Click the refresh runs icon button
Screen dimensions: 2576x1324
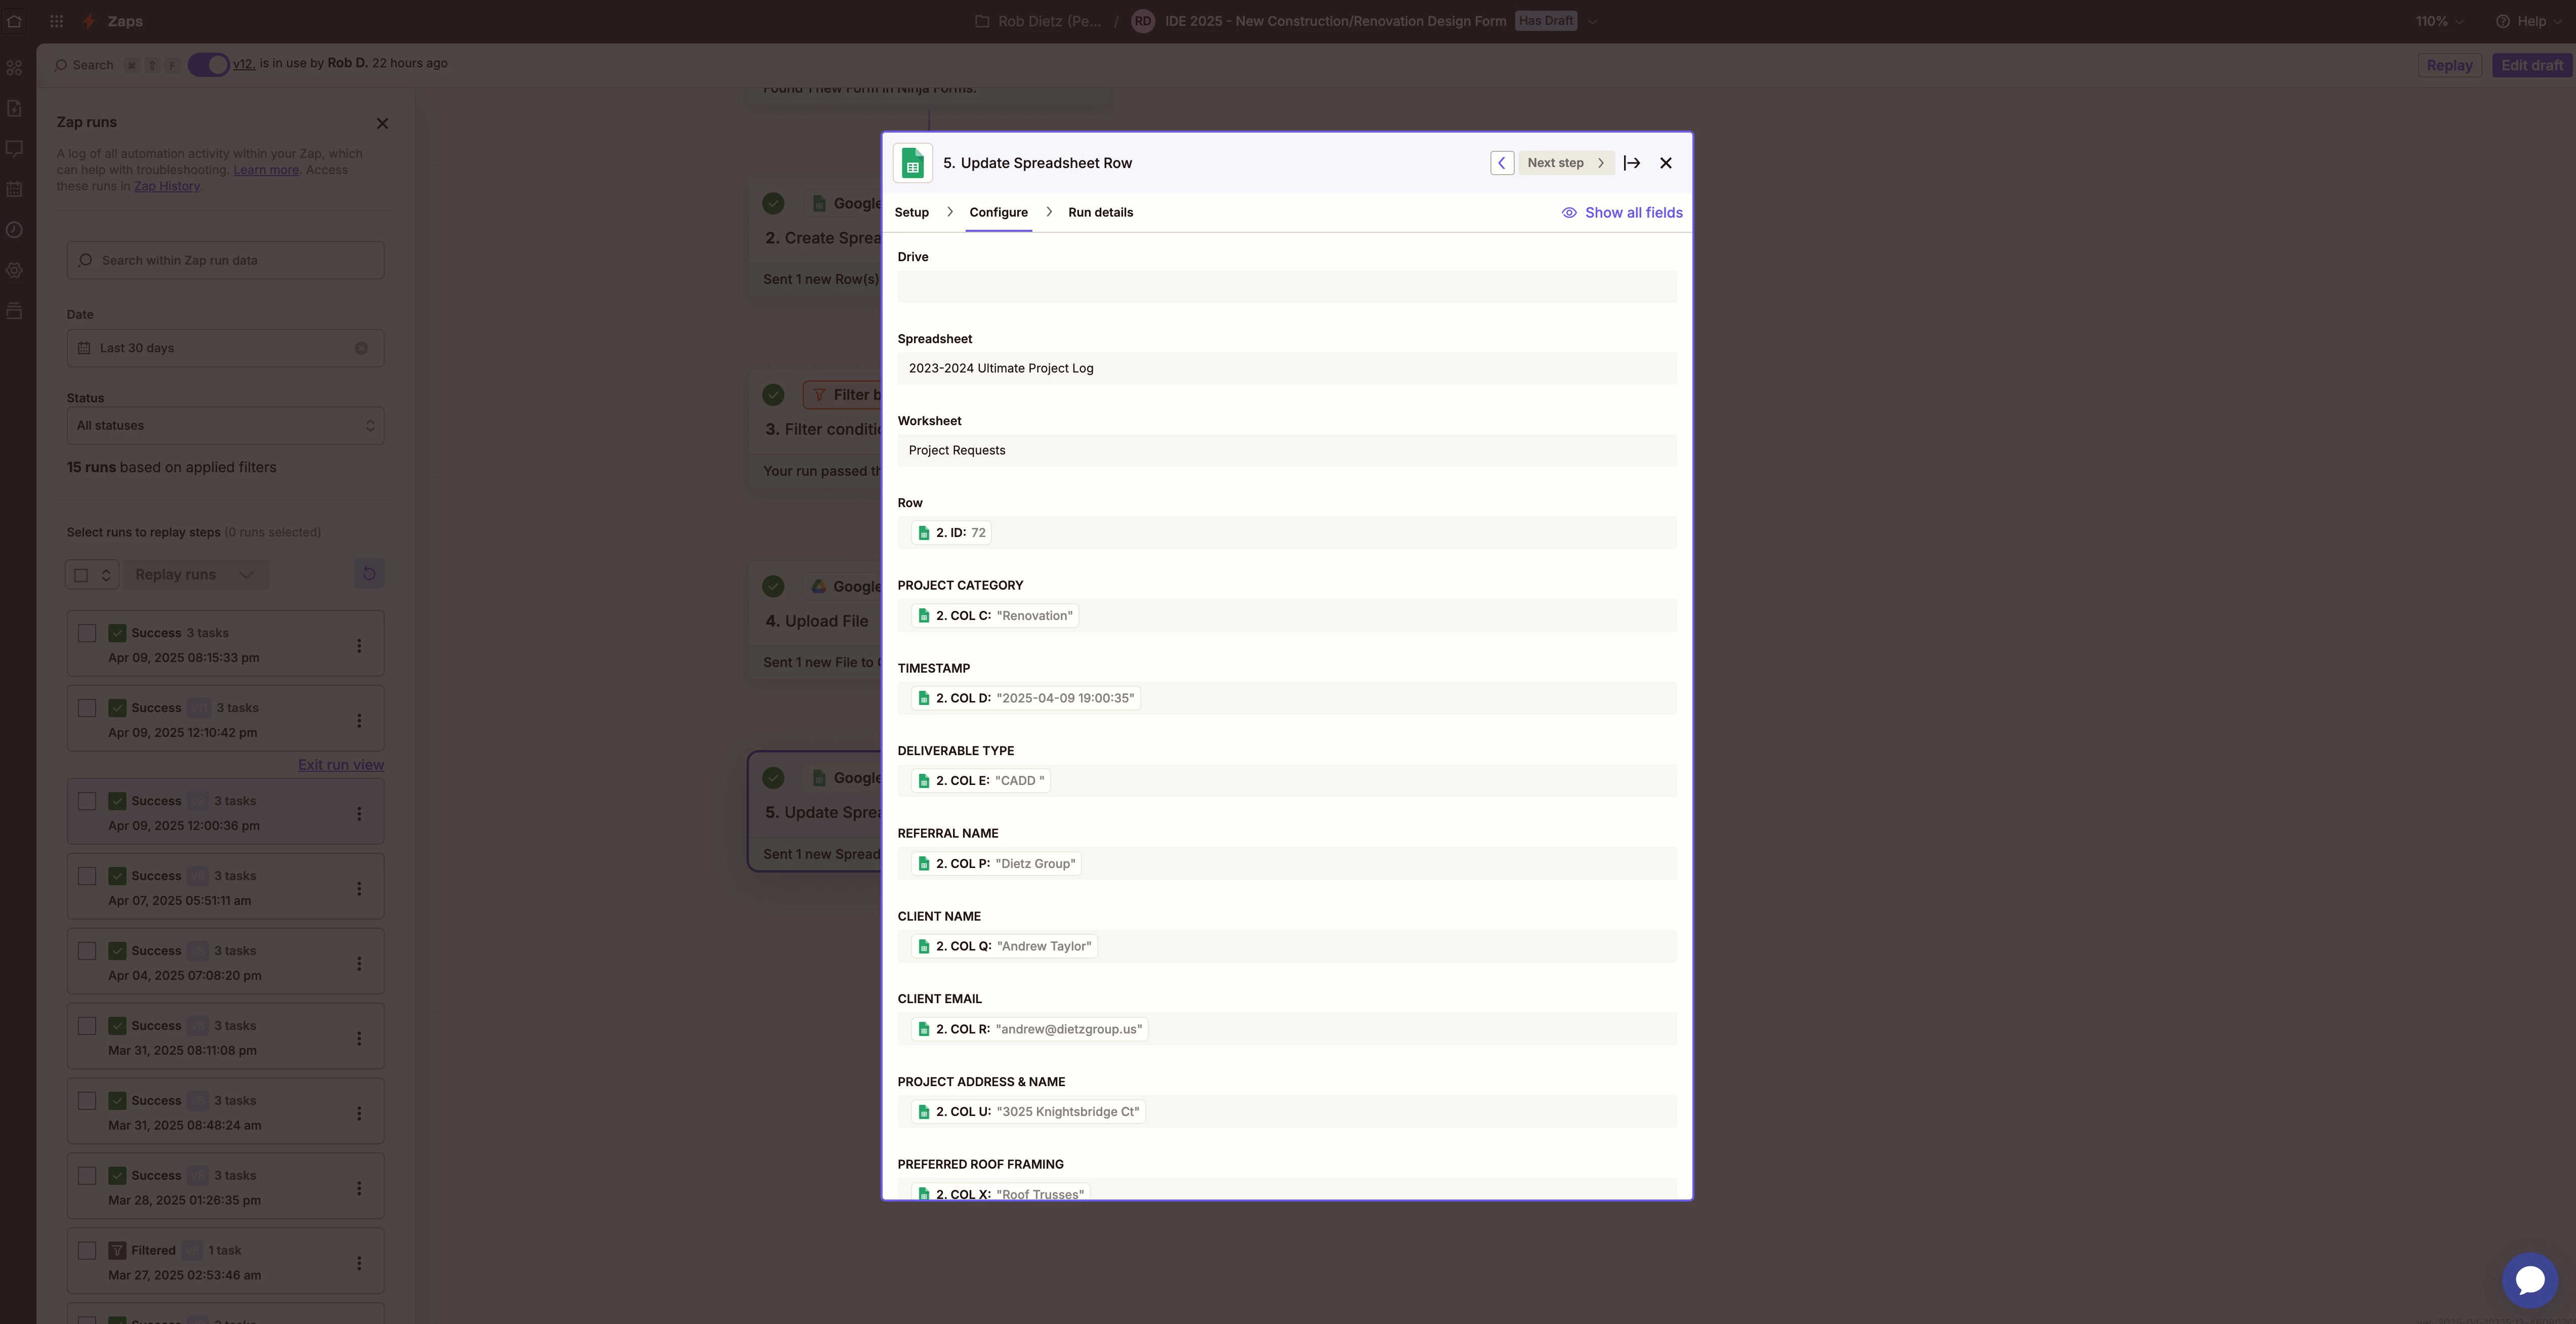369,574
